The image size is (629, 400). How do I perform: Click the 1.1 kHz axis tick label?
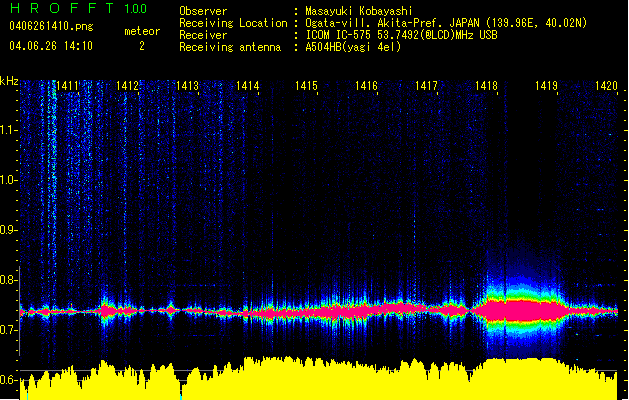(8, 130)
